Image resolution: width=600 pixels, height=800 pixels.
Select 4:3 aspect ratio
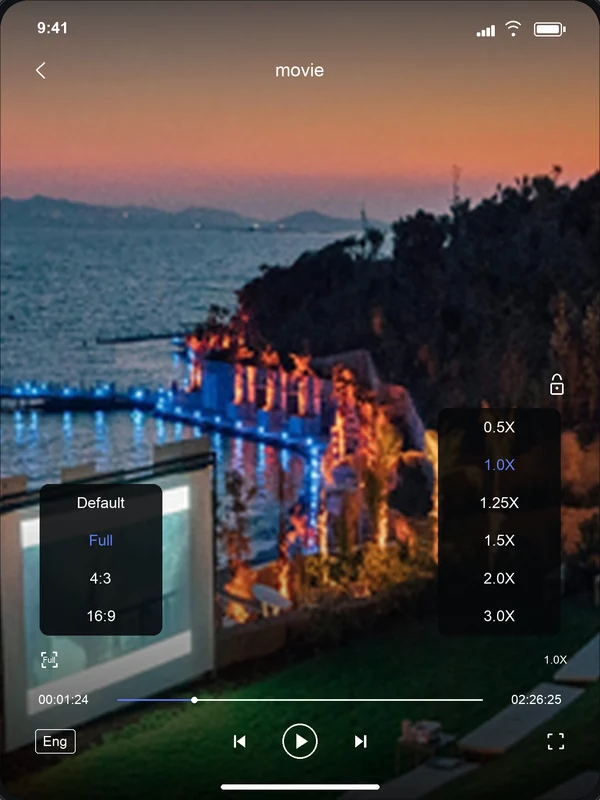(101, 578)
